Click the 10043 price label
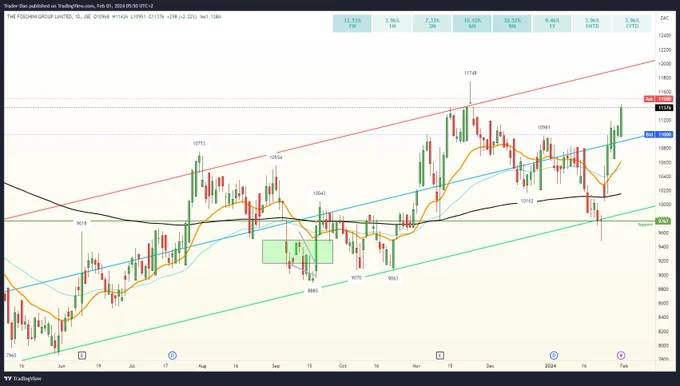The width and height of the screenshot is (680, 386). click(319, 193)
